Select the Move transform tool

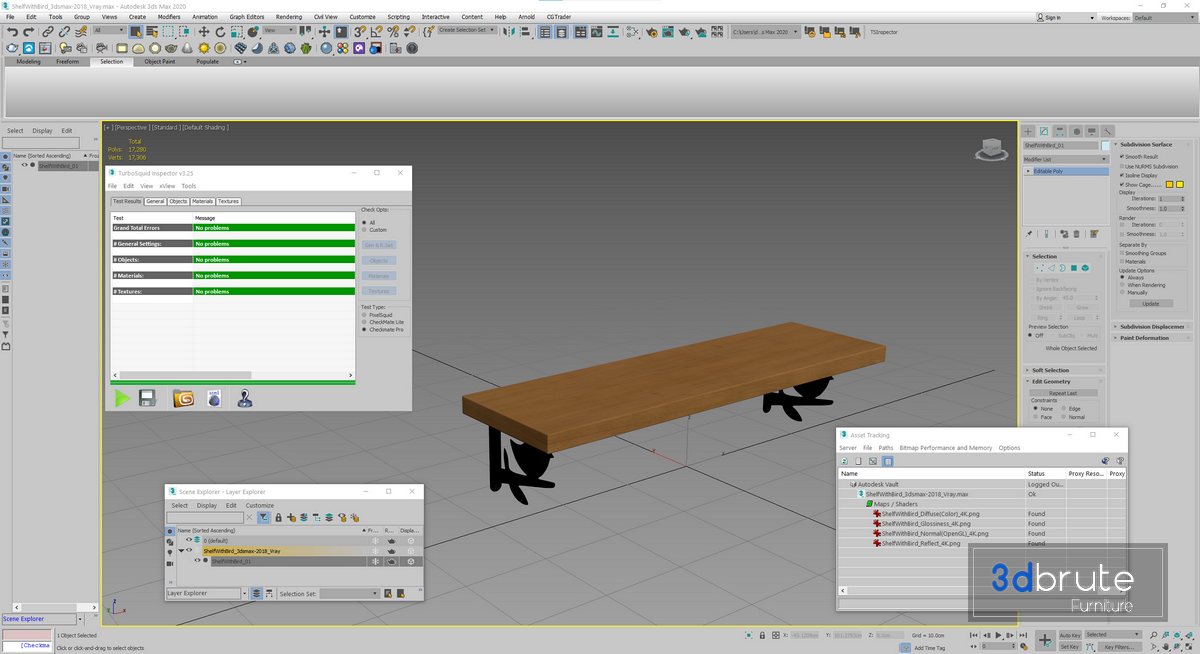coord(204,32)
